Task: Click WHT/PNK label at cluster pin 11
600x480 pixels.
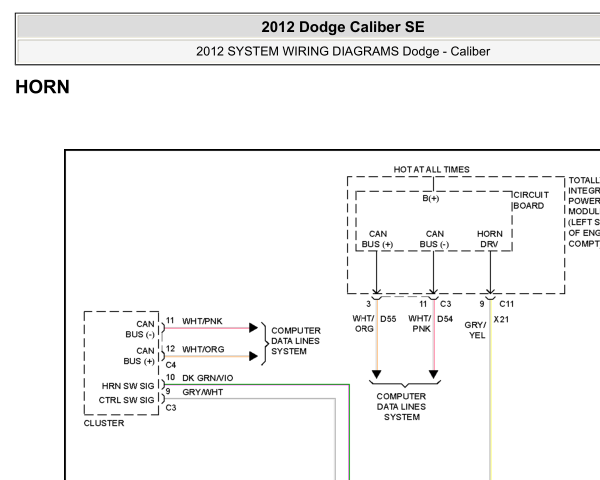Action: point(202,321)
